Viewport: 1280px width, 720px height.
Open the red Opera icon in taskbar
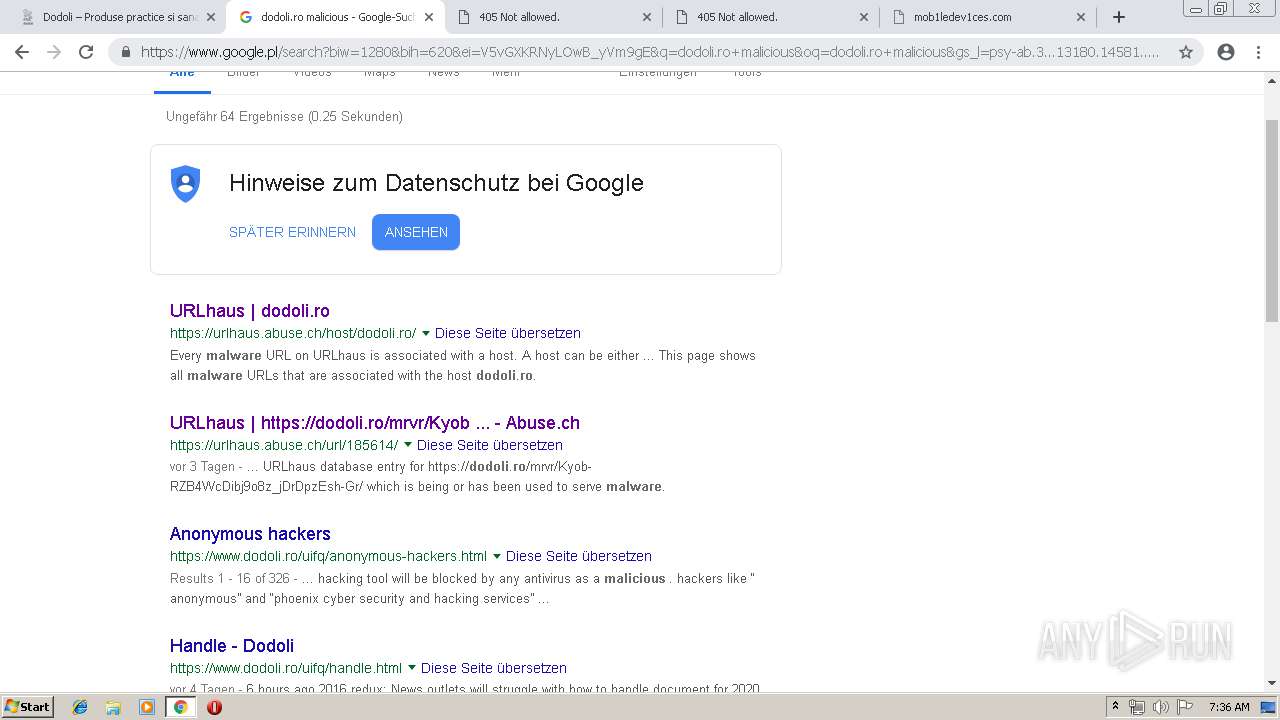point(214,707)
